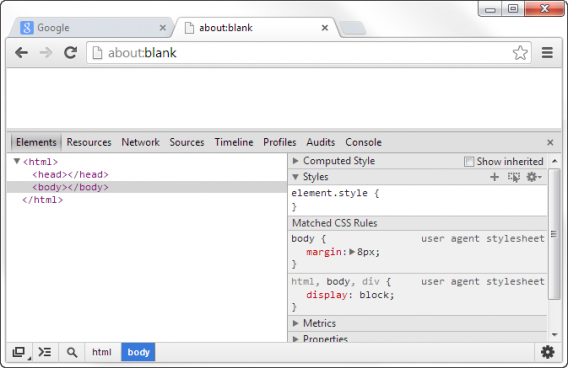Click the first user agent stylesheet label
This screenshot has width=568, height=368.
pos(483,239)
